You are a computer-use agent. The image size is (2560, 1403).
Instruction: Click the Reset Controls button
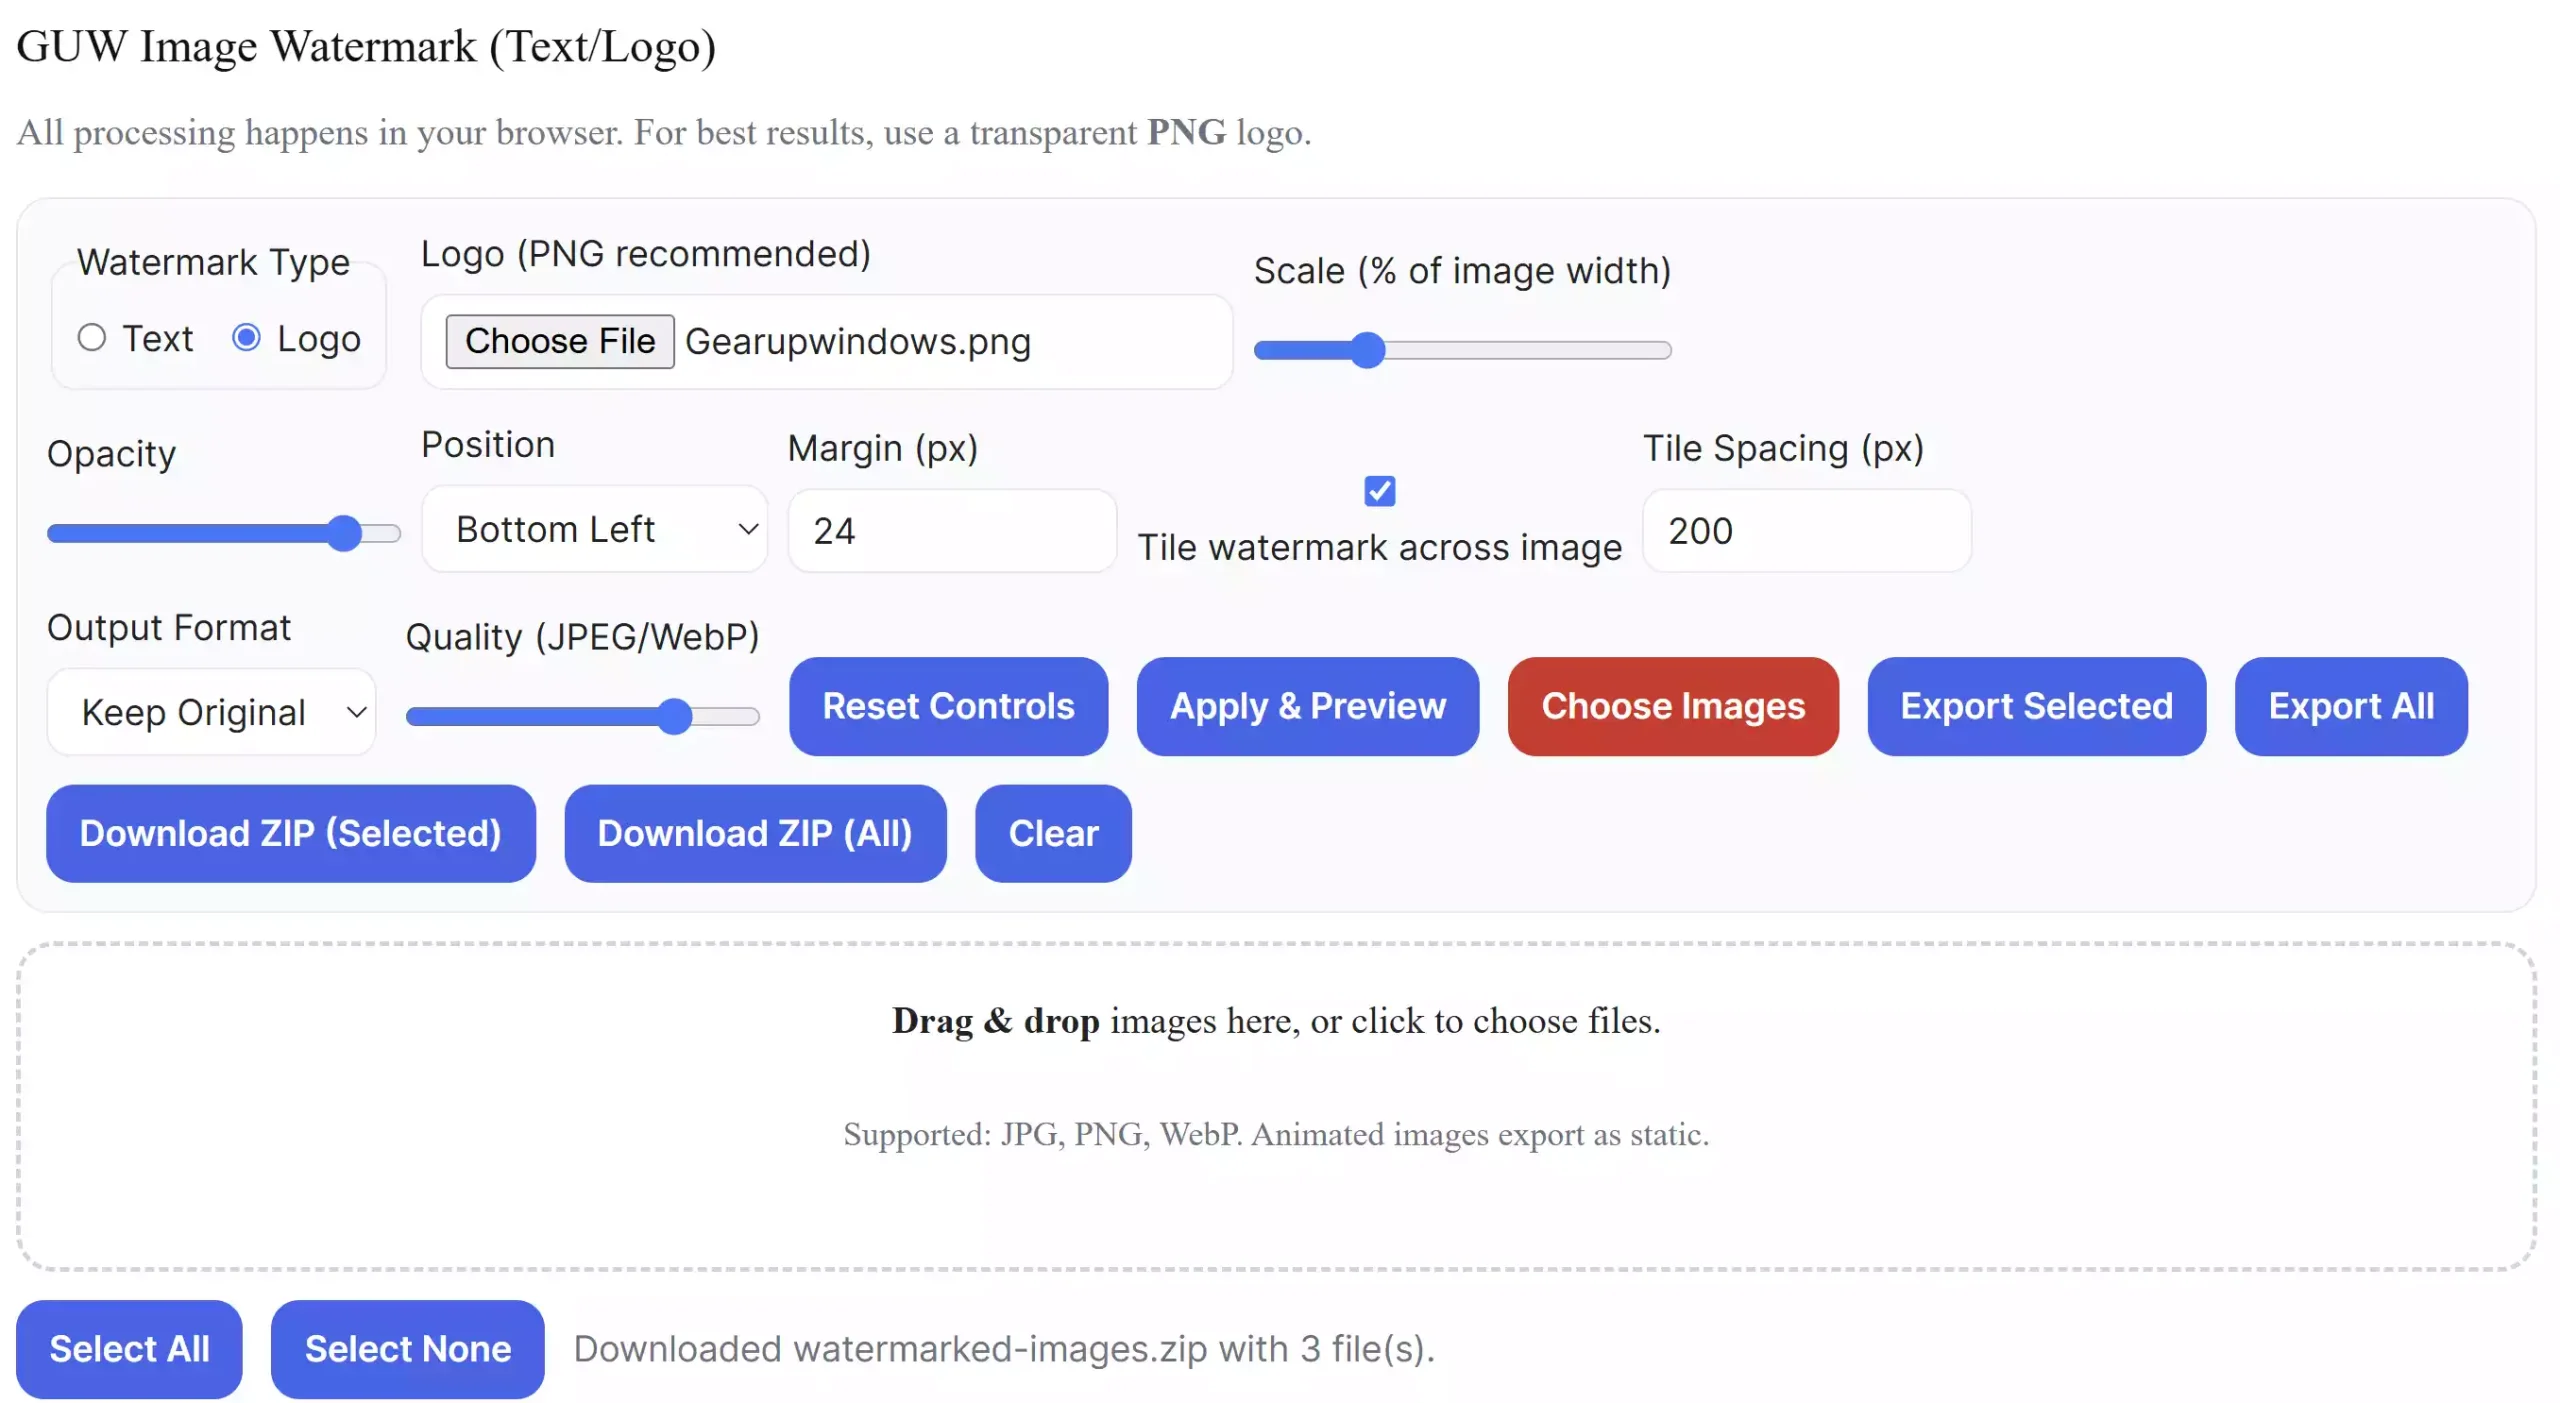[x=948, y=707]
